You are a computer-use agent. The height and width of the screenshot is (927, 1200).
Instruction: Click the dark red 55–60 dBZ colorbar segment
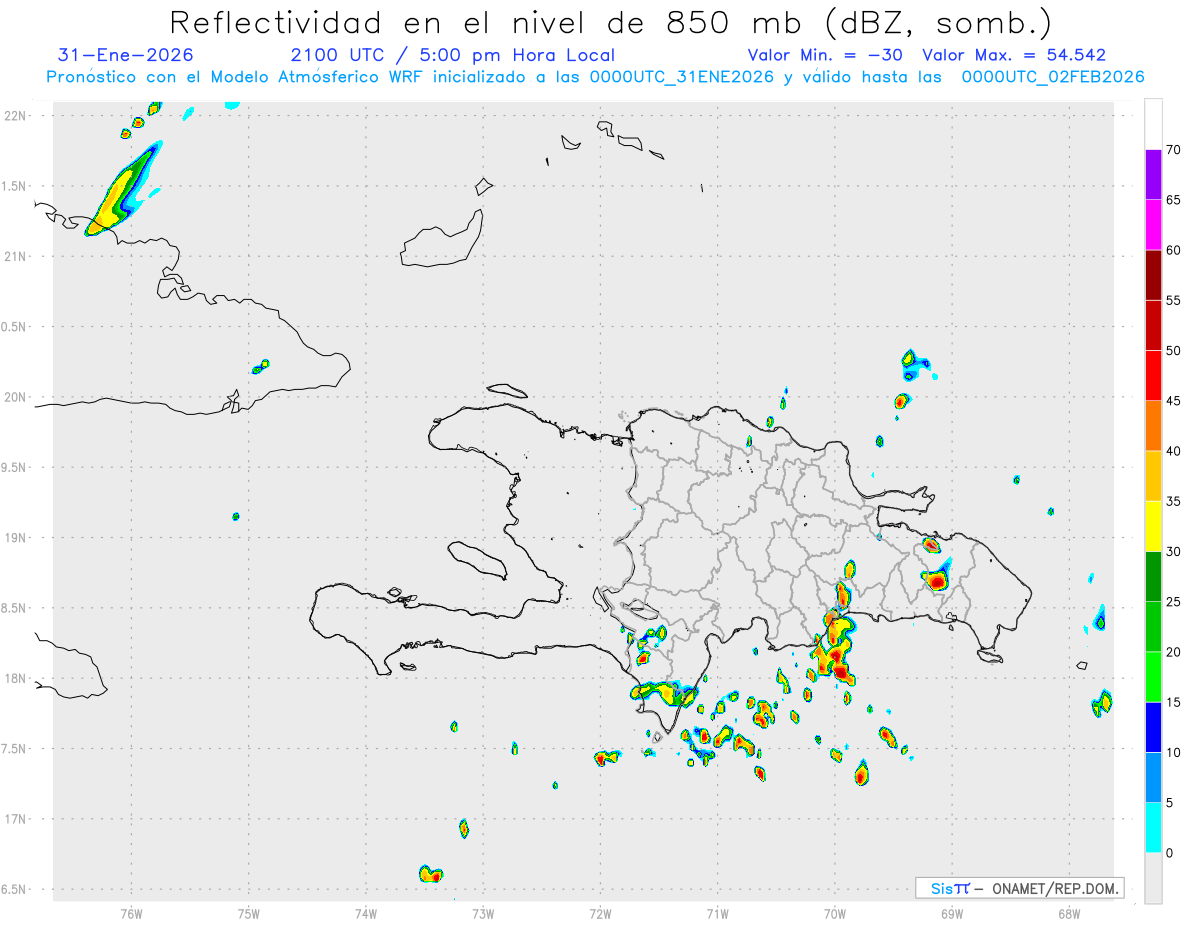pyautogui.click(x=1153, y=275)
